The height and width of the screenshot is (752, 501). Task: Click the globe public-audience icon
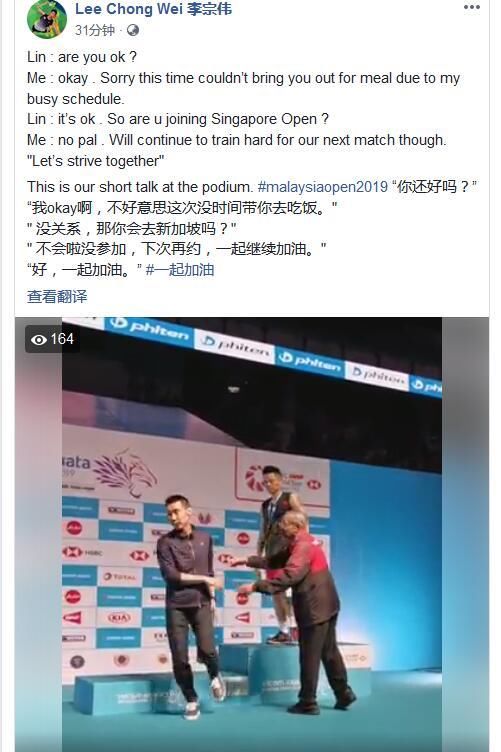133,31
